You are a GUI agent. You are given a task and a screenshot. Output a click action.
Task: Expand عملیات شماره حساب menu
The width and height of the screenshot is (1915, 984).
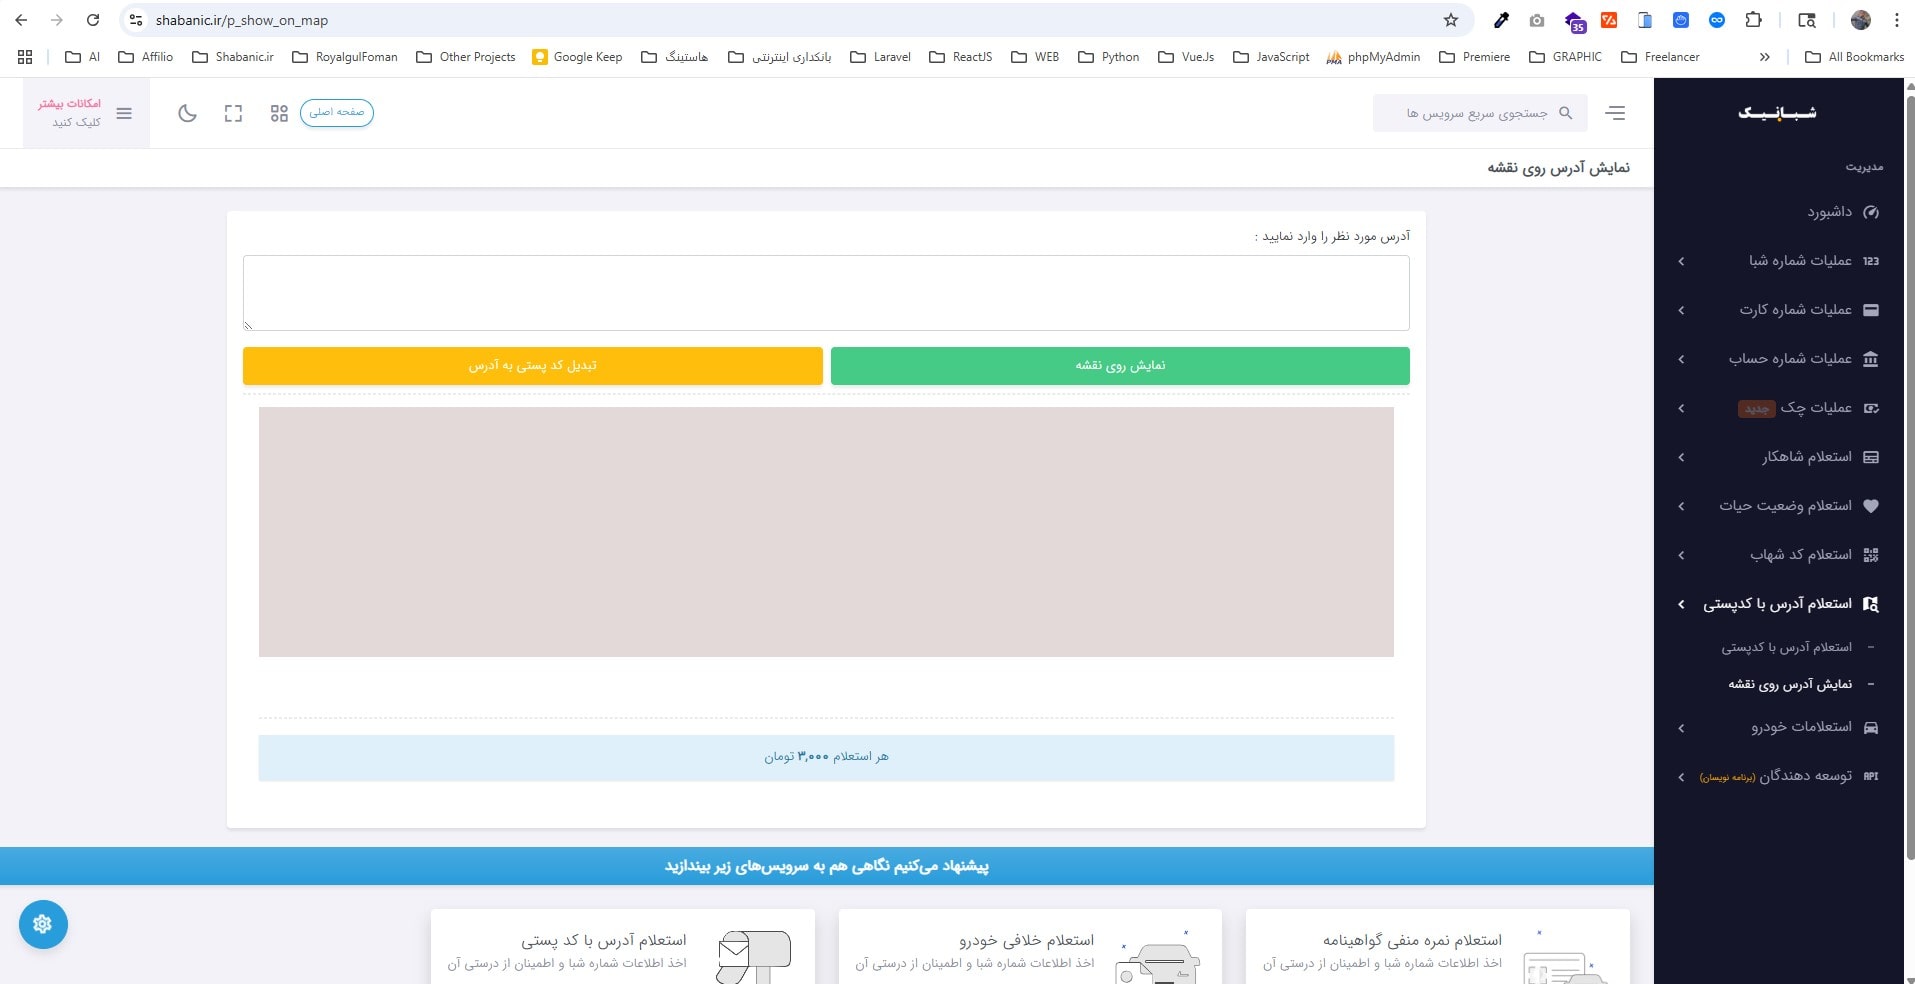pos(1780,359)
